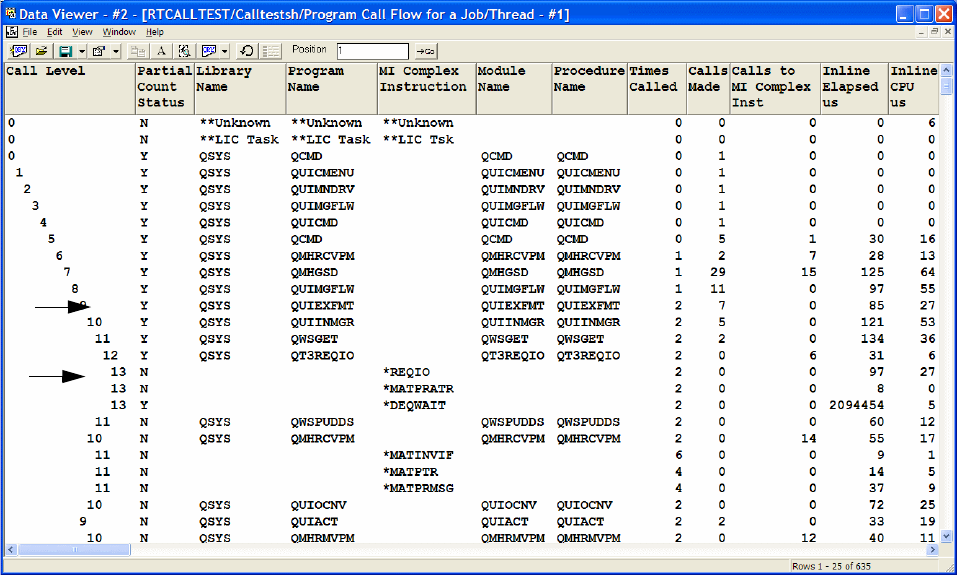
Task: Click the Call Level column header
Action: pos(70,89)
